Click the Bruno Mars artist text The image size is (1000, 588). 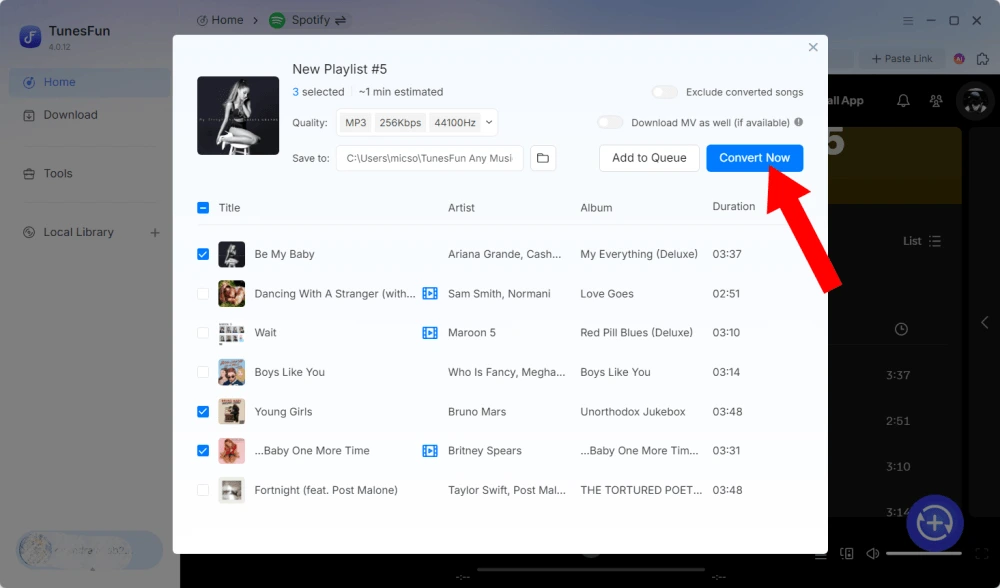477,411
